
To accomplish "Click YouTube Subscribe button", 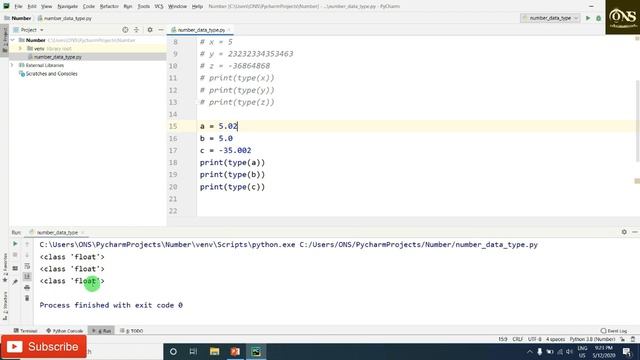I will click(x=43, y=347).
